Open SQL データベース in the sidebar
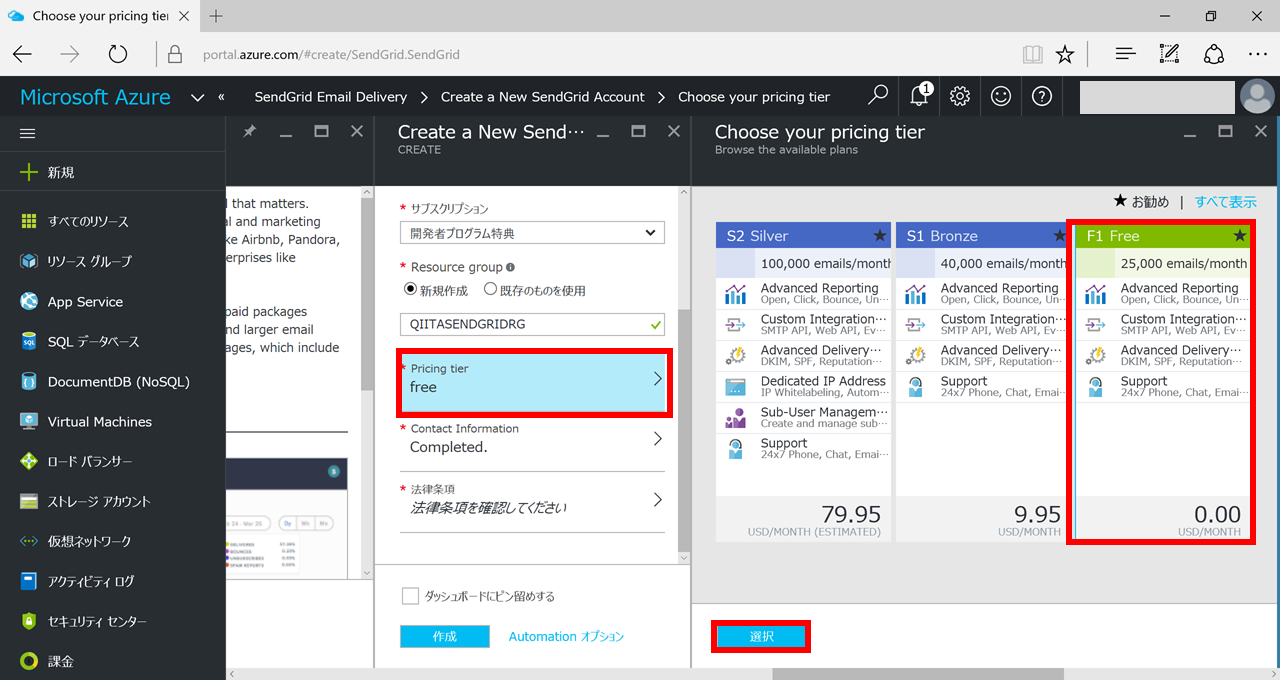Image resolution: width=1280 pixels, height=680 pixels. [113, 341]
